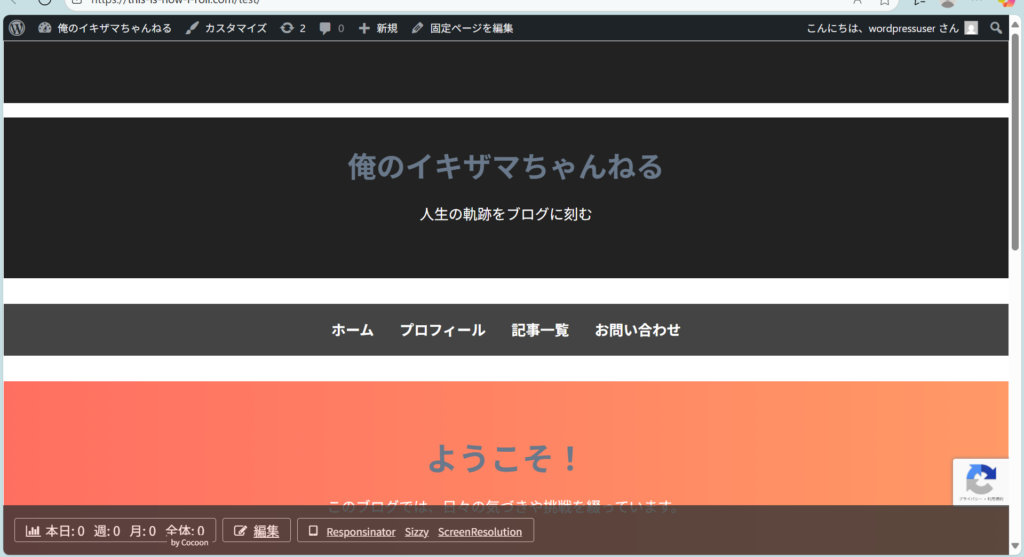Open お問い合わせ contact page
Viewport: 1024px width, 557px height.
[x=637, y=330]
